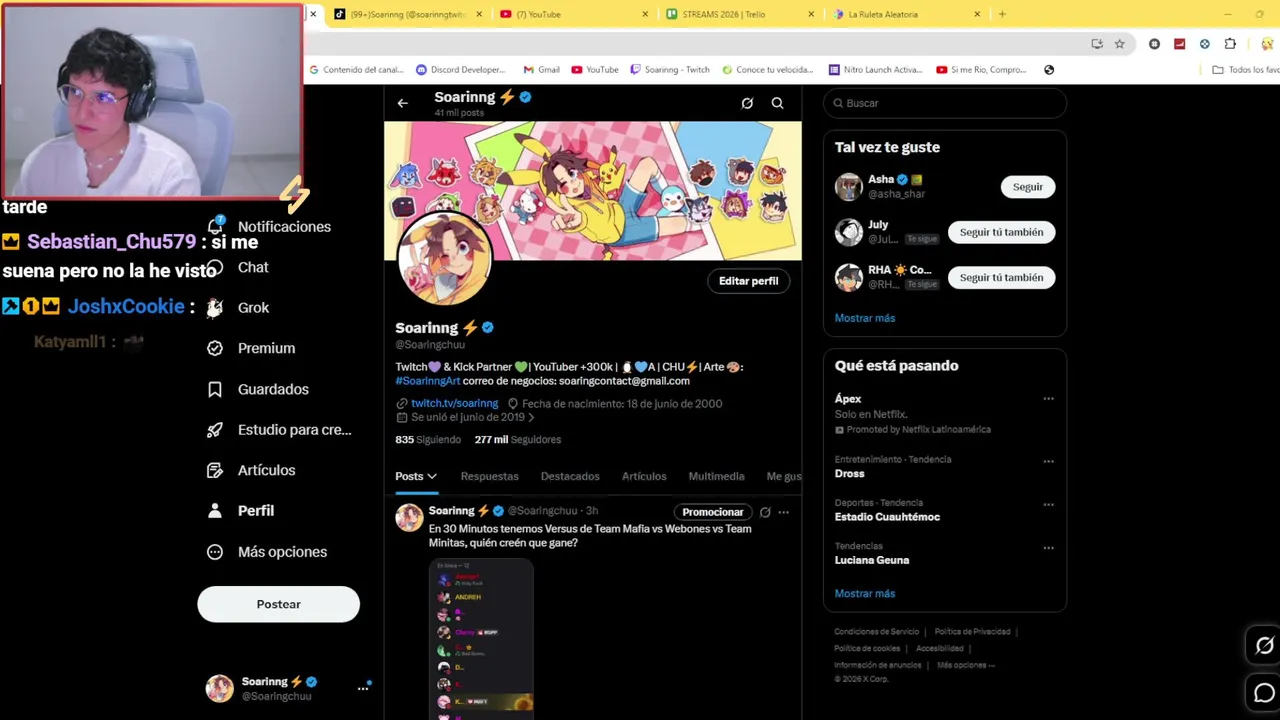Open floating messages bubble at bottom right
The width and height of the screenshot is (1280, 720).
point(1264,693)
